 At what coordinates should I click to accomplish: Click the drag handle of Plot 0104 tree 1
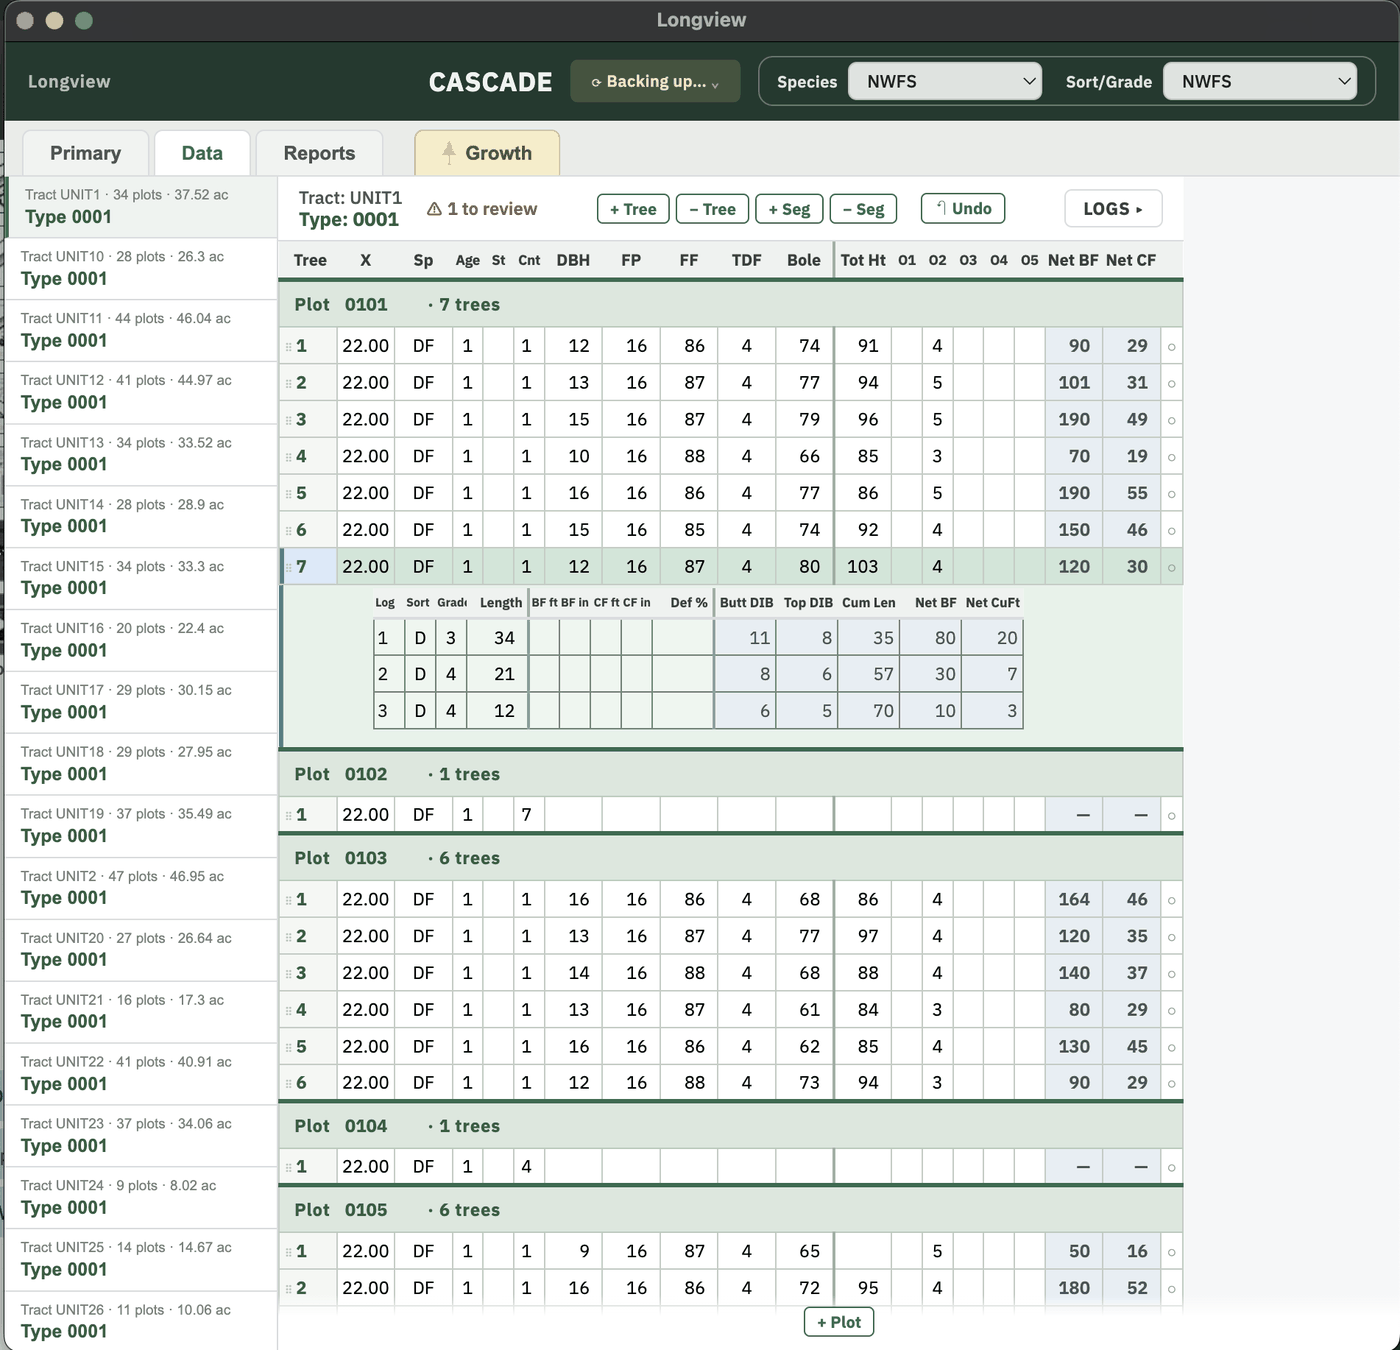[289, 1168]
